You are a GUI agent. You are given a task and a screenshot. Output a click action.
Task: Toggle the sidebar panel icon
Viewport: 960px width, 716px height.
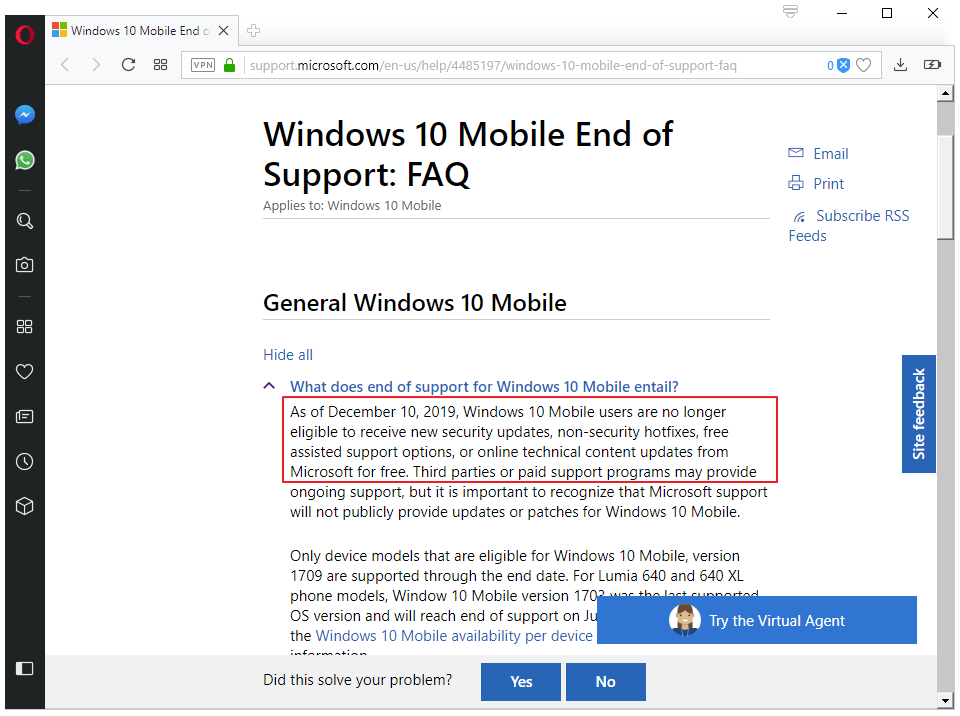tap(24, 668)
